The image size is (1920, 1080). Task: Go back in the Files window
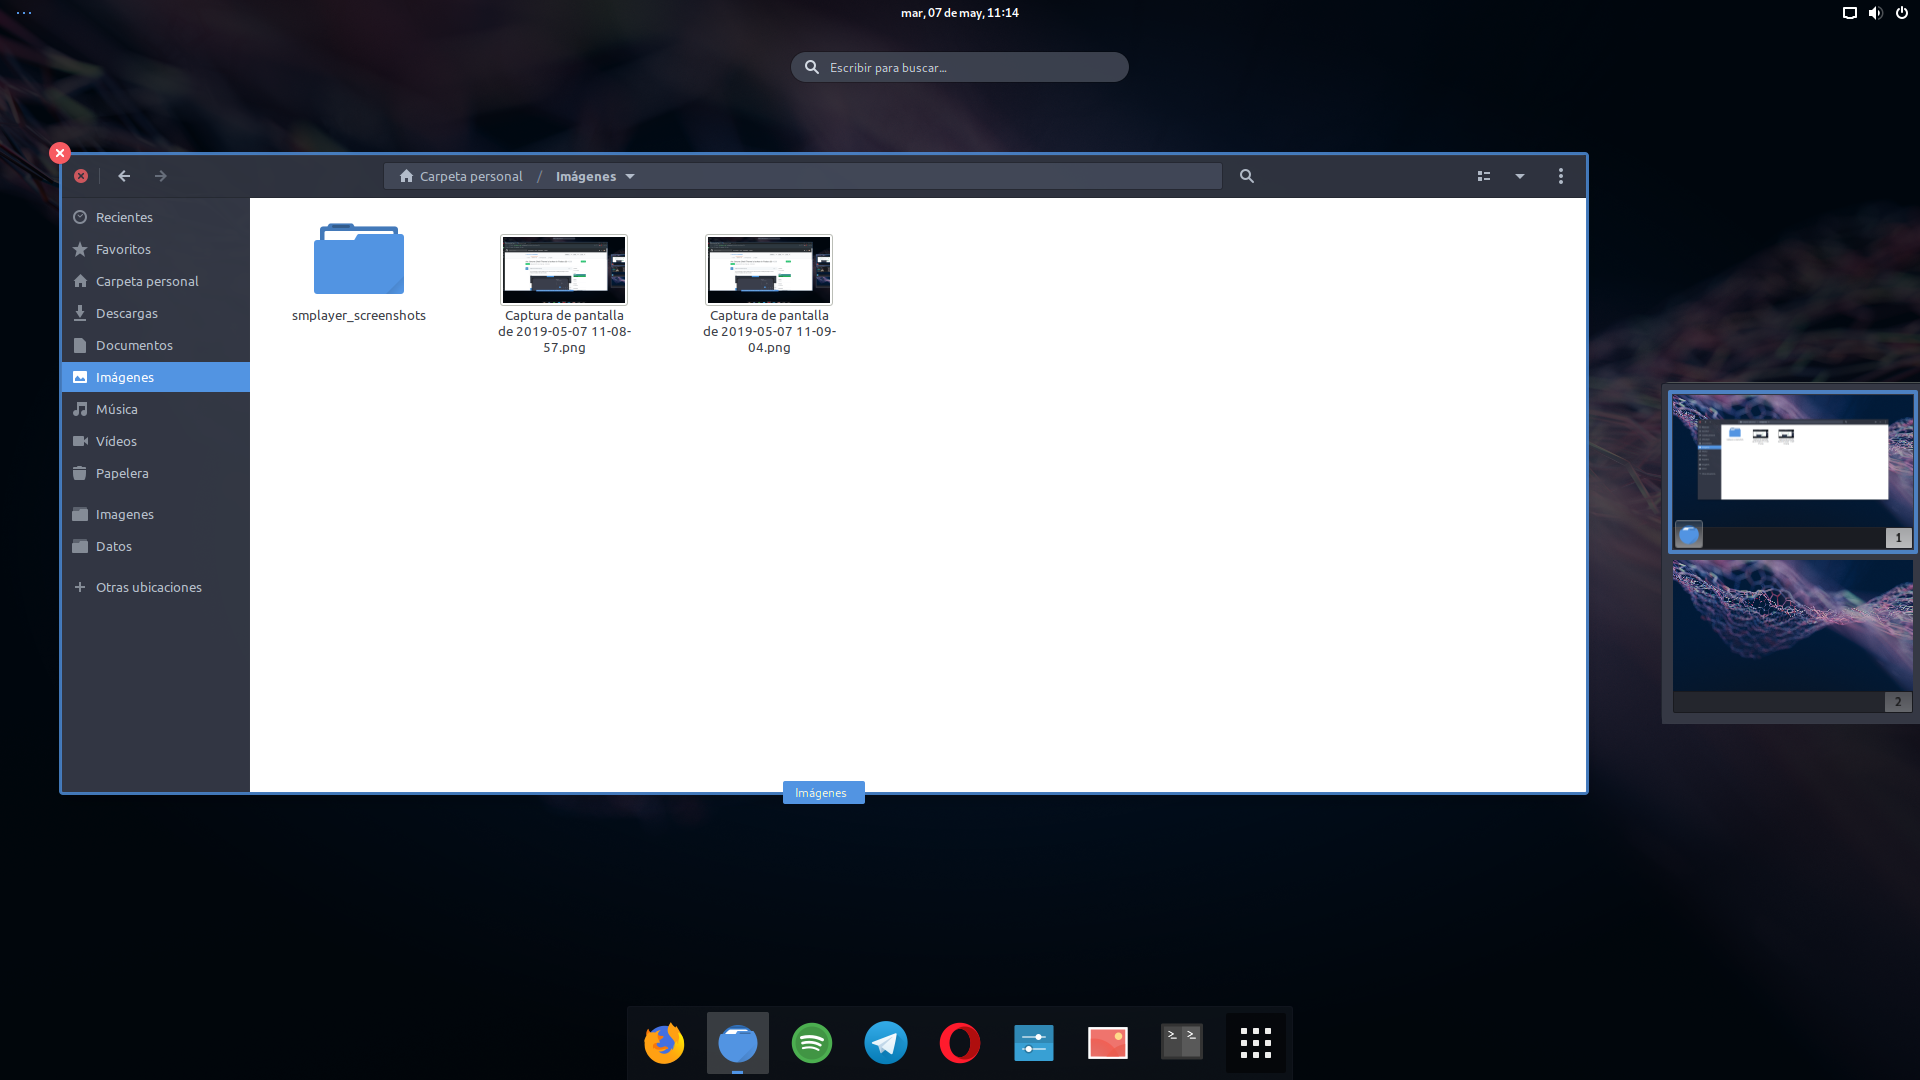pyautogui.click(x=124, y=176)
